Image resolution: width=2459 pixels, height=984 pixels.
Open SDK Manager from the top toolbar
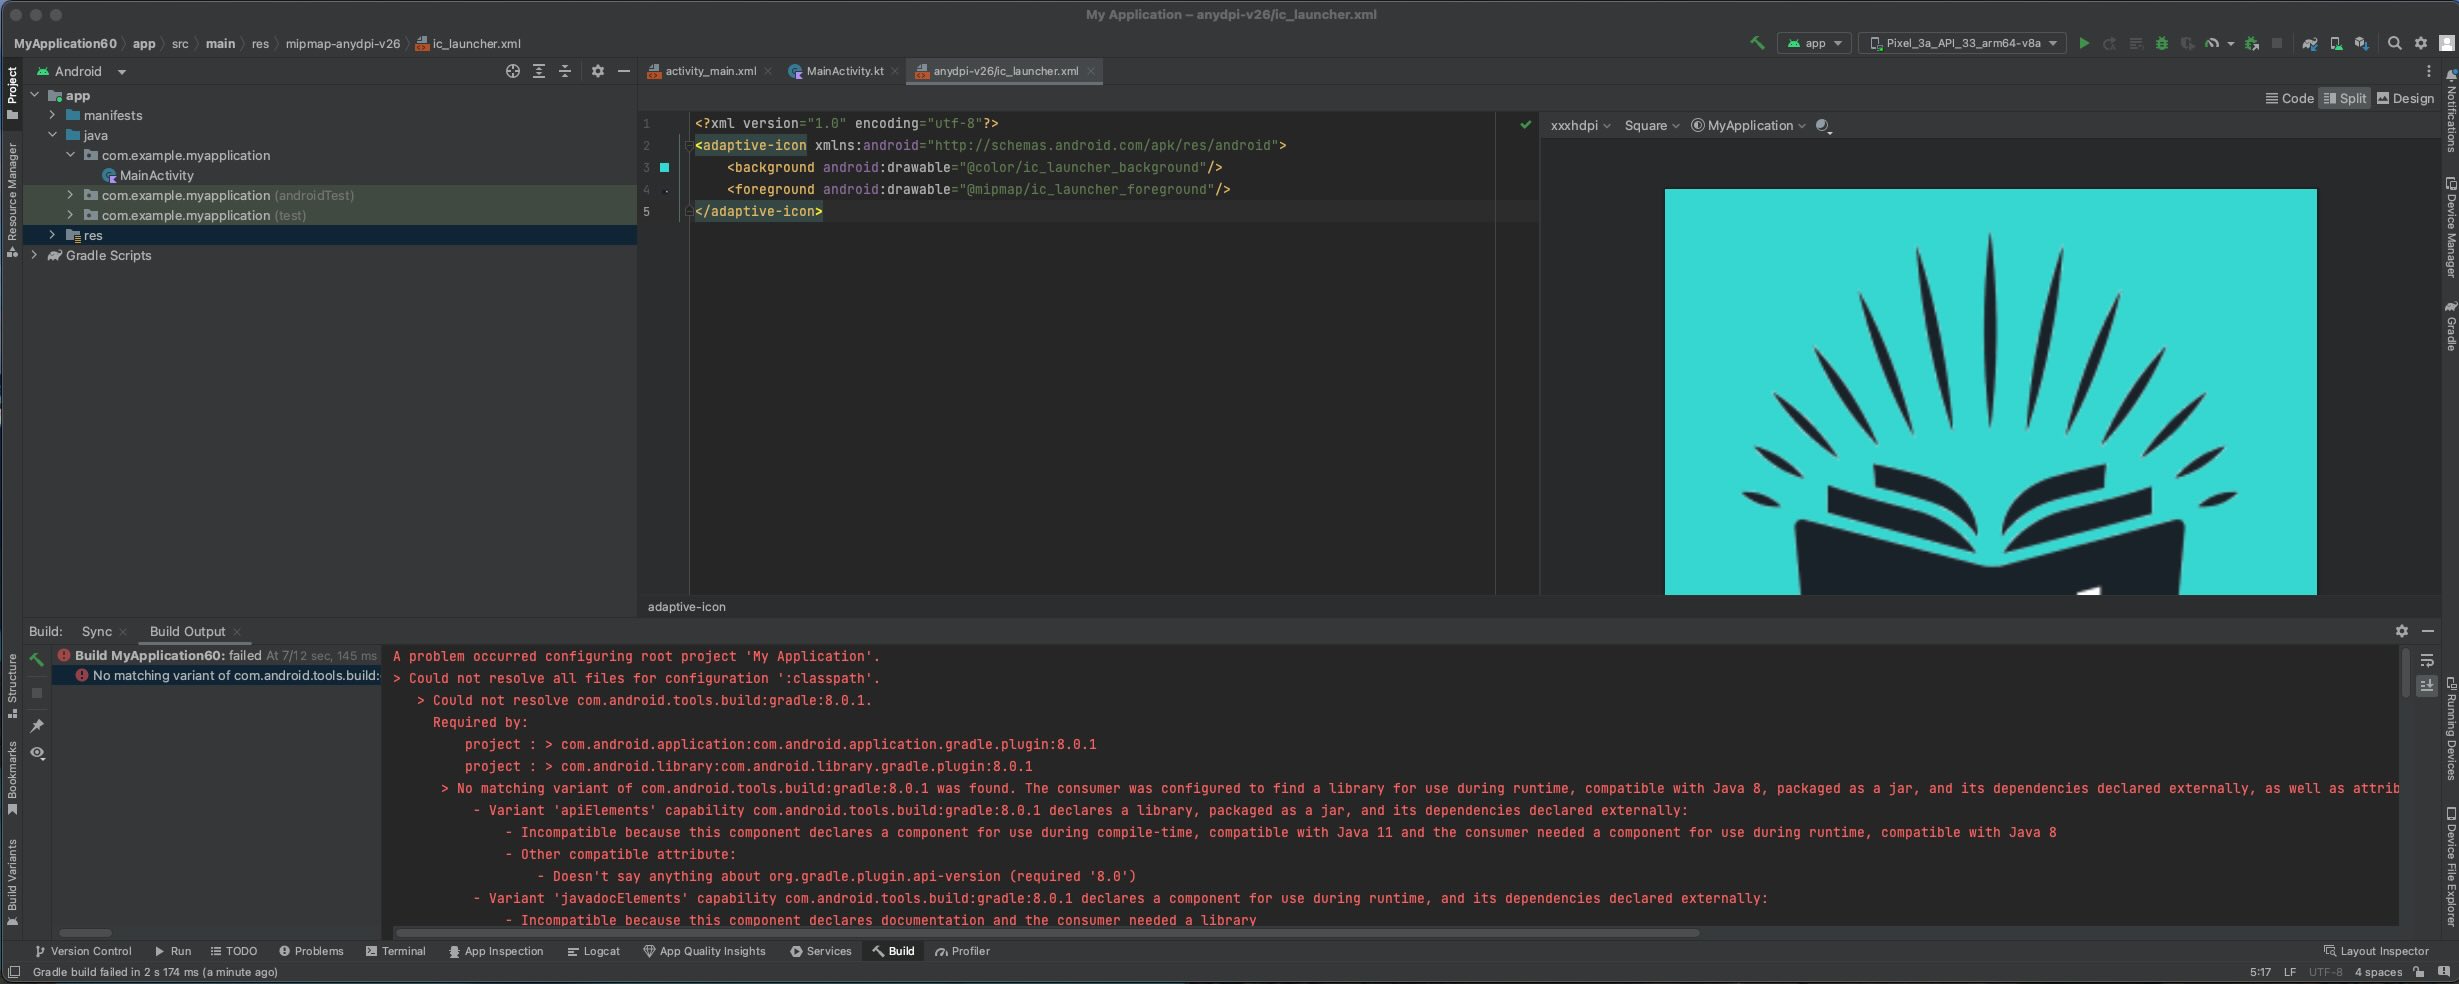pyautogui.click(x=2361, y=43)
